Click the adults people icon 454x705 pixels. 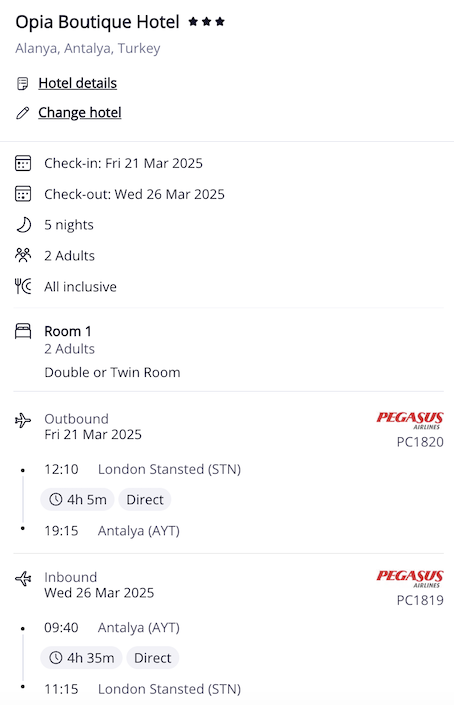(x=23, y=255)
